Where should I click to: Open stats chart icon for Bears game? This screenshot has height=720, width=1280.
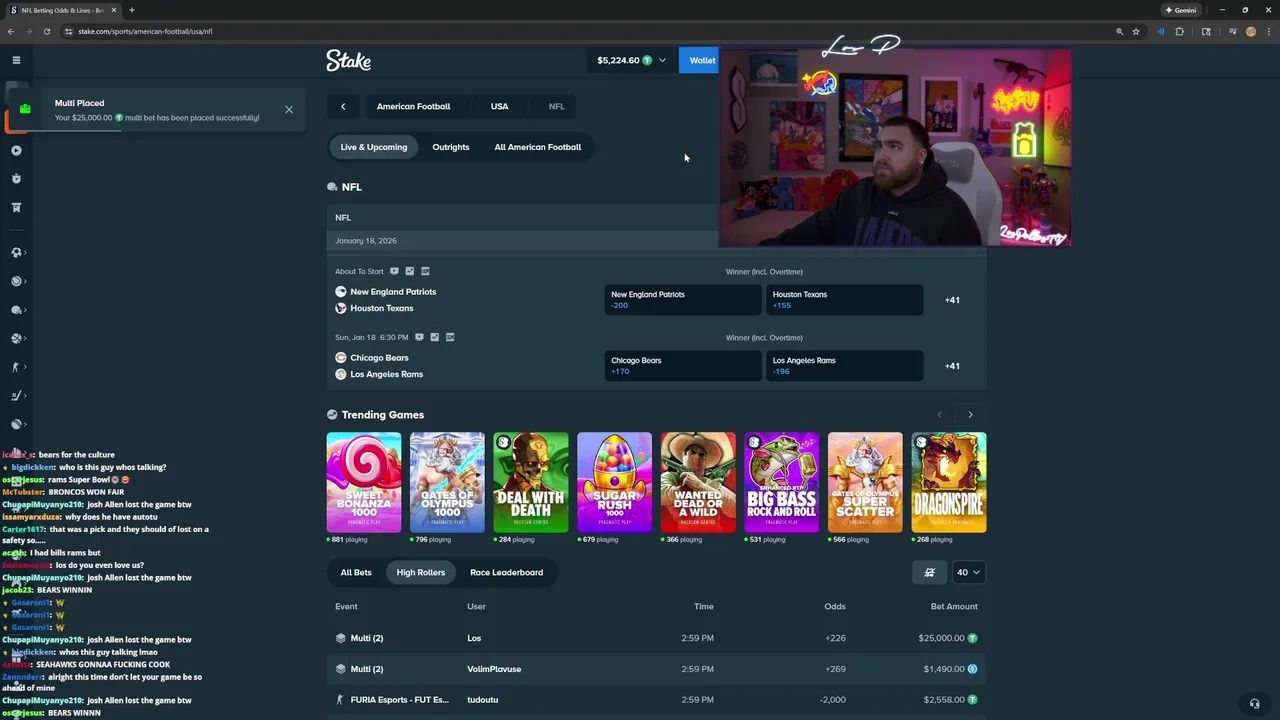tap(434, 337)
